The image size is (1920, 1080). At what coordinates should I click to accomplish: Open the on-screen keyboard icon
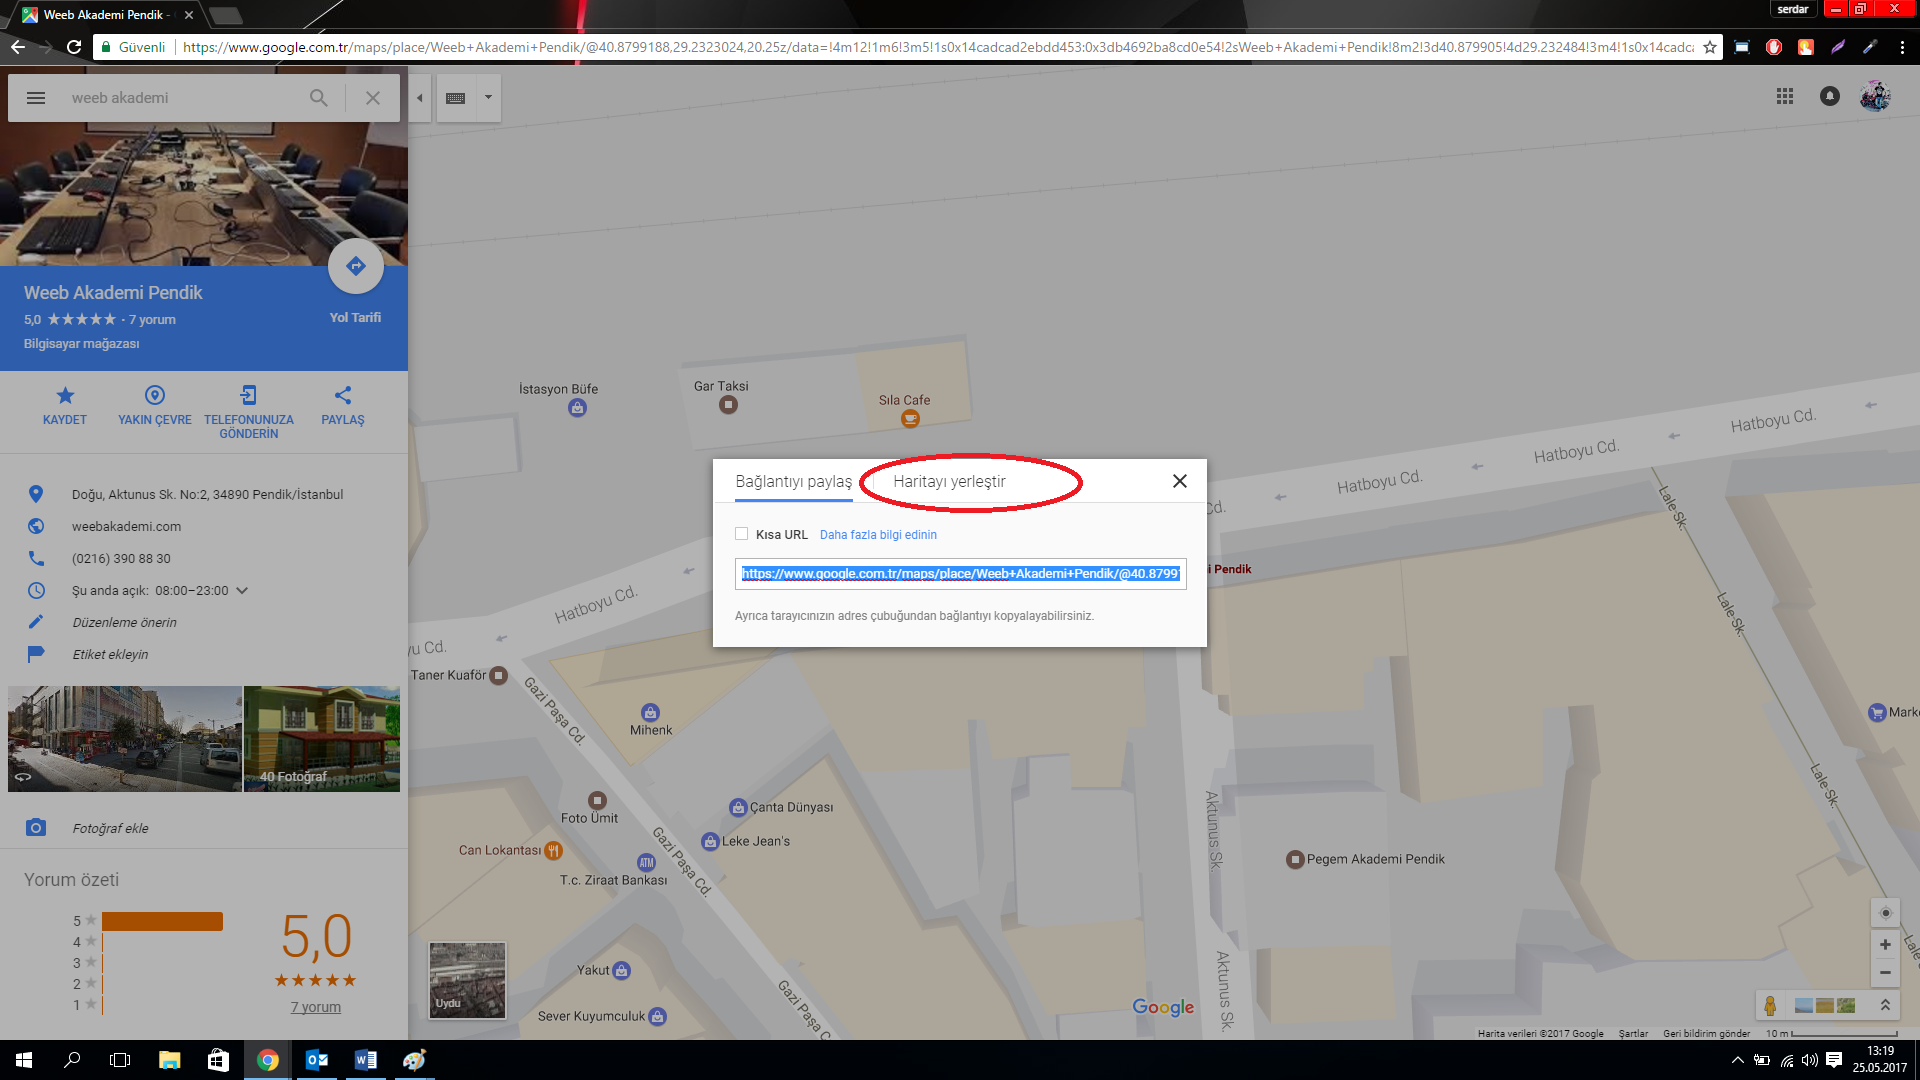(456, 98)
